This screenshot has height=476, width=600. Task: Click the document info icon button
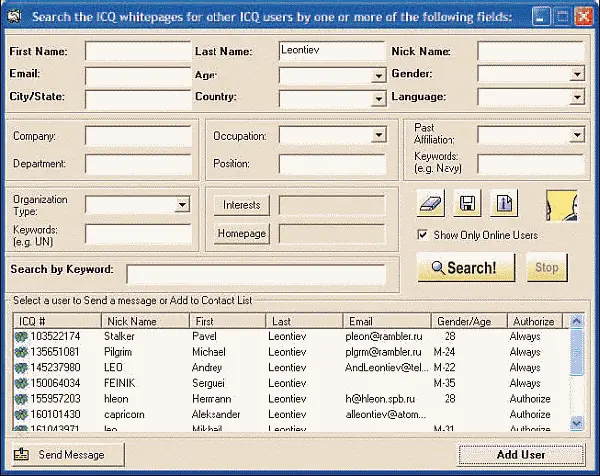(504, 203)
